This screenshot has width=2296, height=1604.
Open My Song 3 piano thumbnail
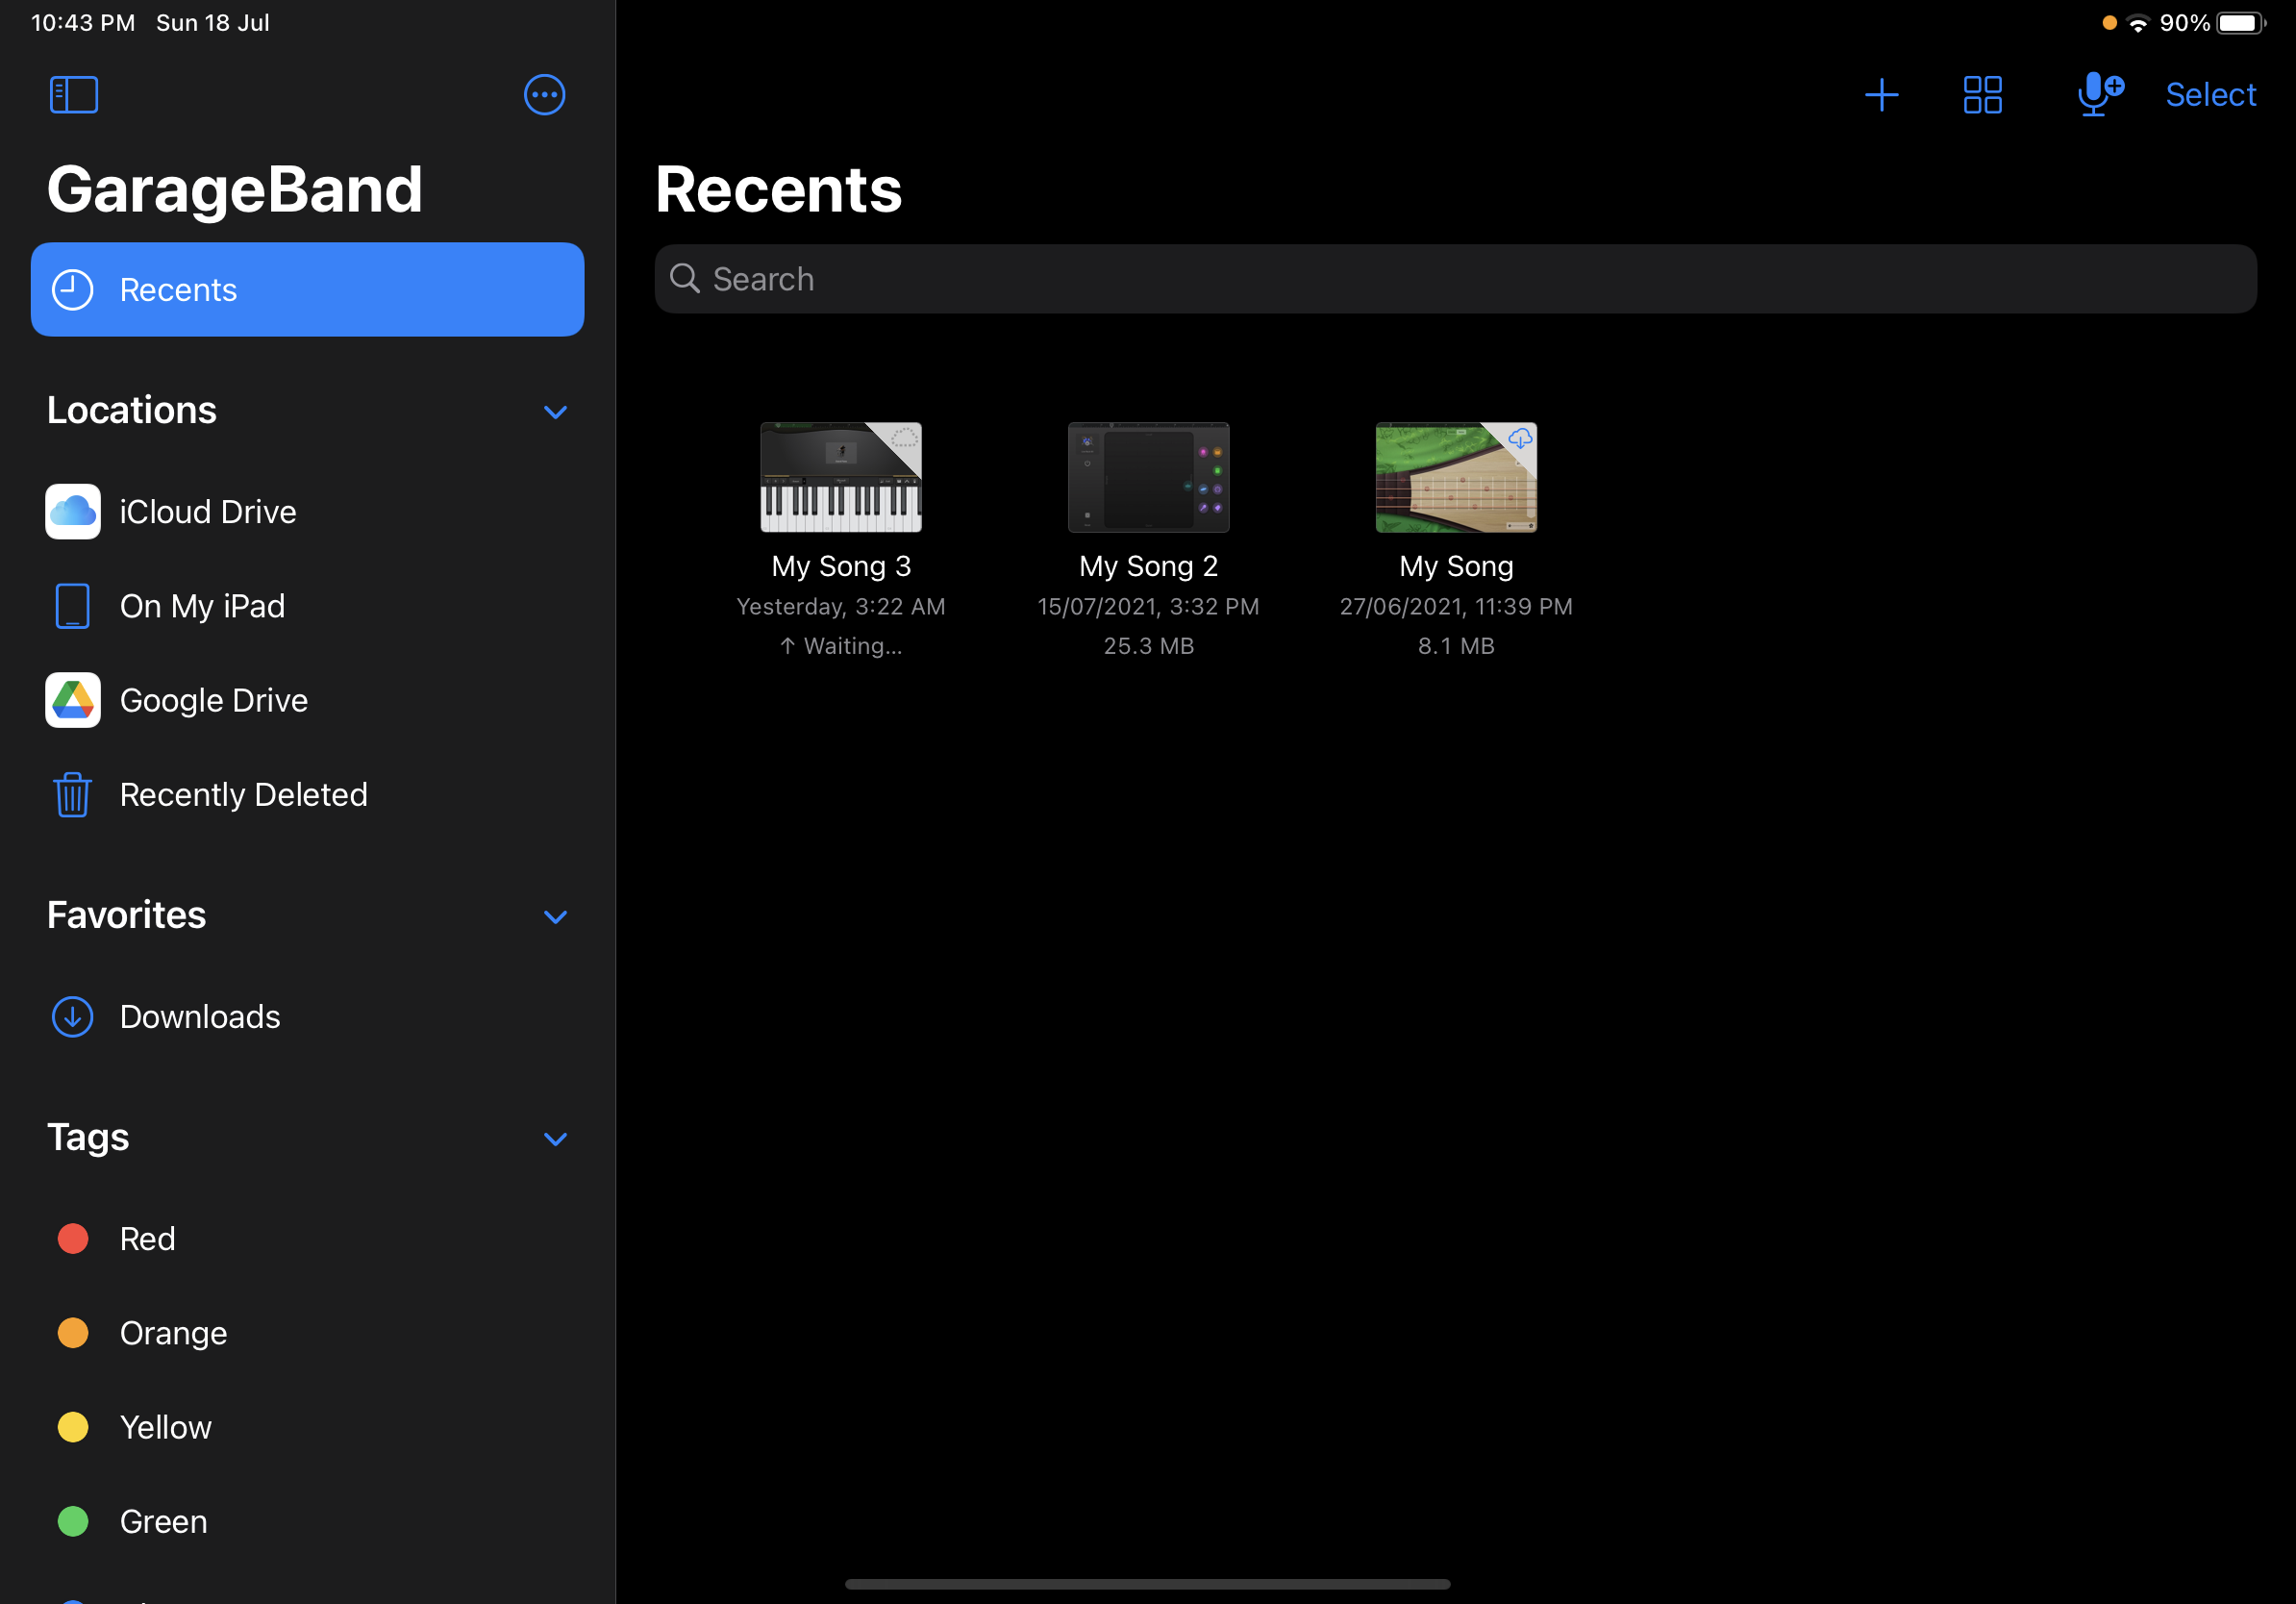tap(841, 477)
